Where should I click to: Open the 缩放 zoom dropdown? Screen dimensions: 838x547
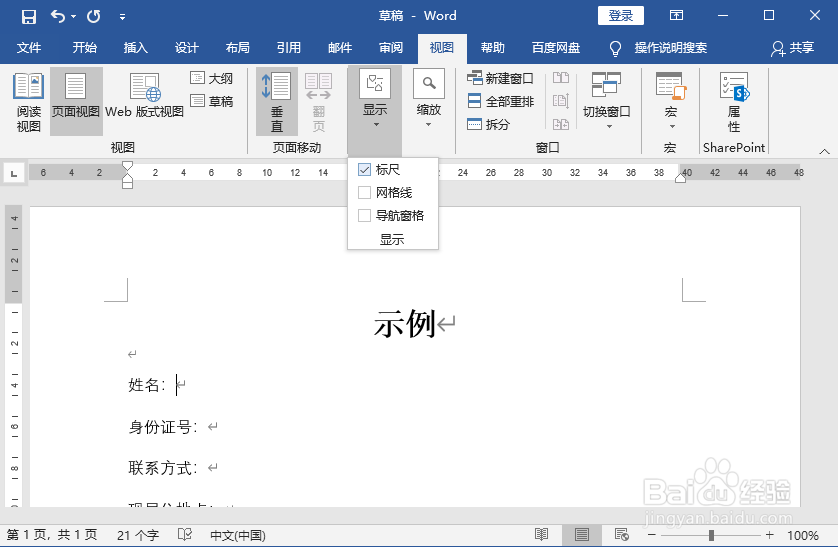(429, 100)
